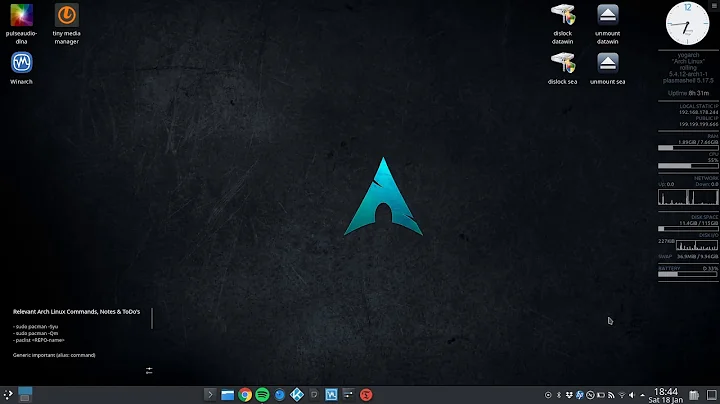The height and width of the screenshot is (404, 720).
Task: Click the LOCAL STATIC IP address text
Action: pos(698,112)
